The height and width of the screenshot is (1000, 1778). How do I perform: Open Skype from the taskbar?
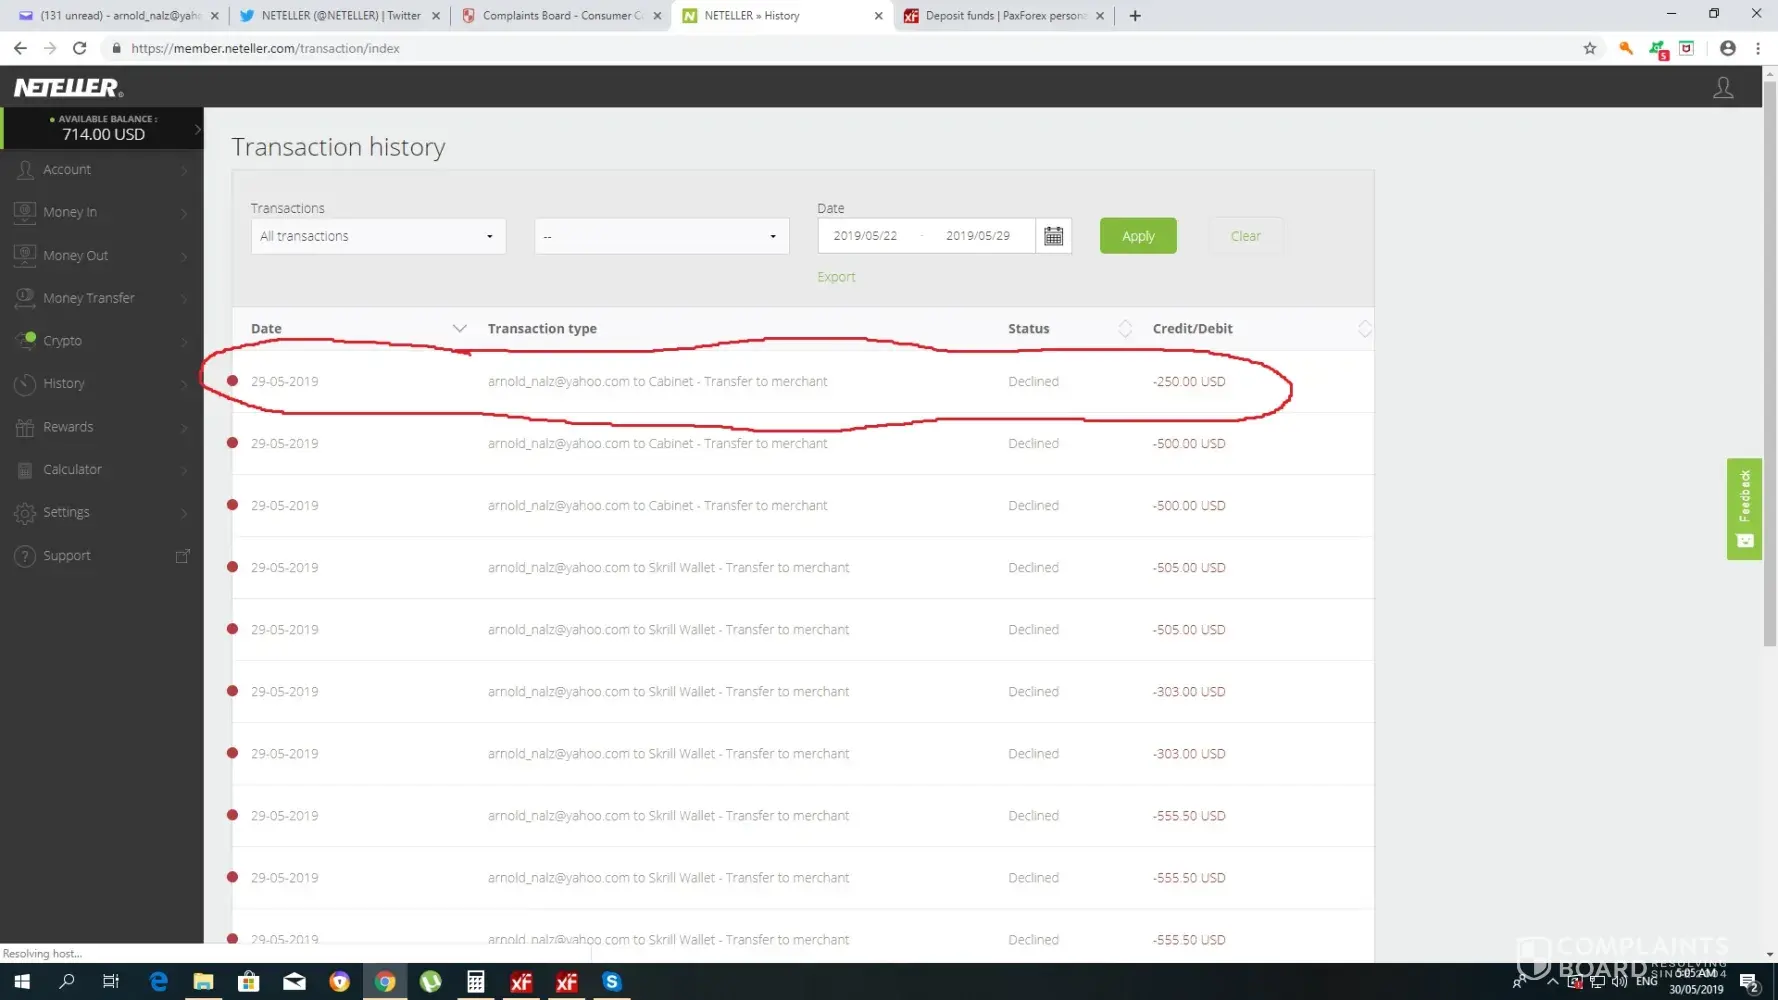tap(612, 982)
